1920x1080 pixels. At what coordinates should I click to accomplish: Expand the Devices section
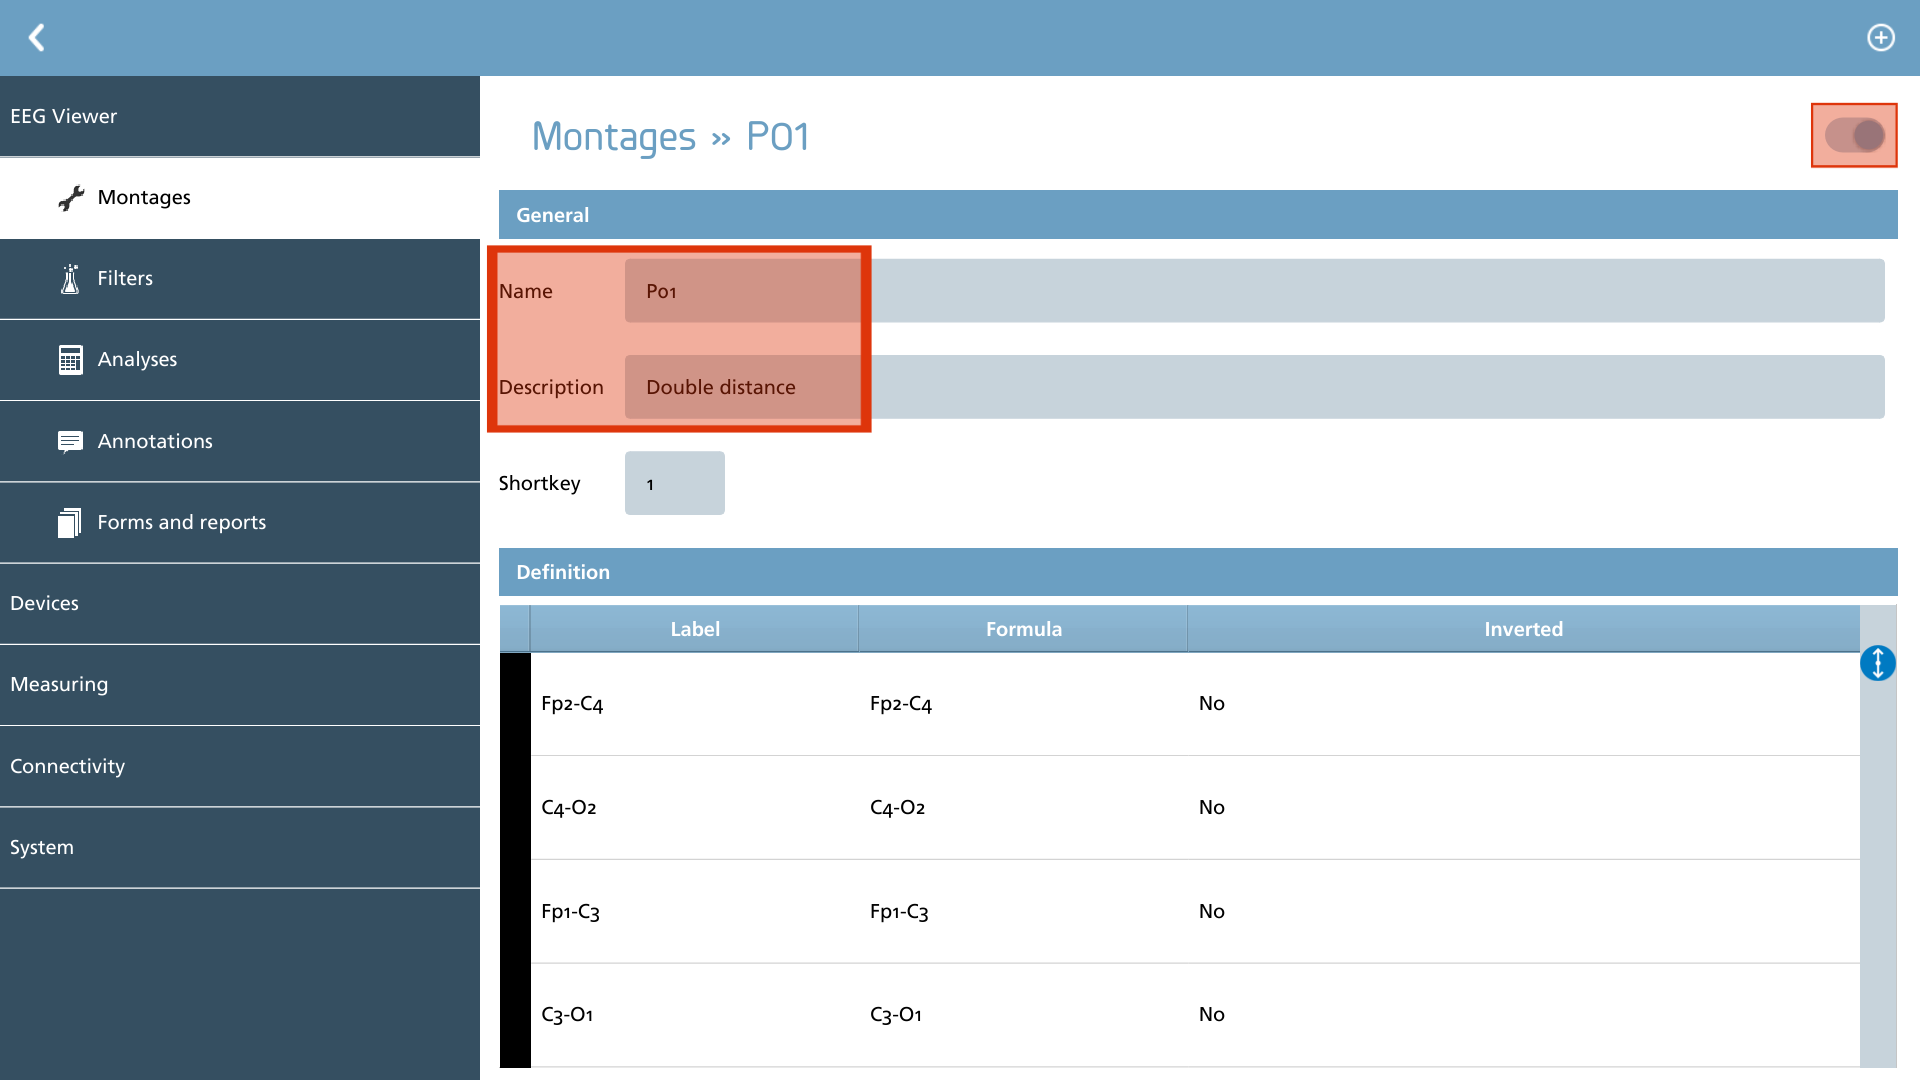[240, 604]
